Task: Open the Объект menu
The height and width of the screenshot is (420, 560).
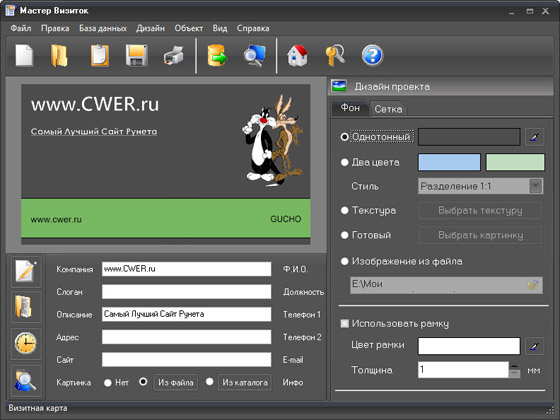Action: pos(189,28)
